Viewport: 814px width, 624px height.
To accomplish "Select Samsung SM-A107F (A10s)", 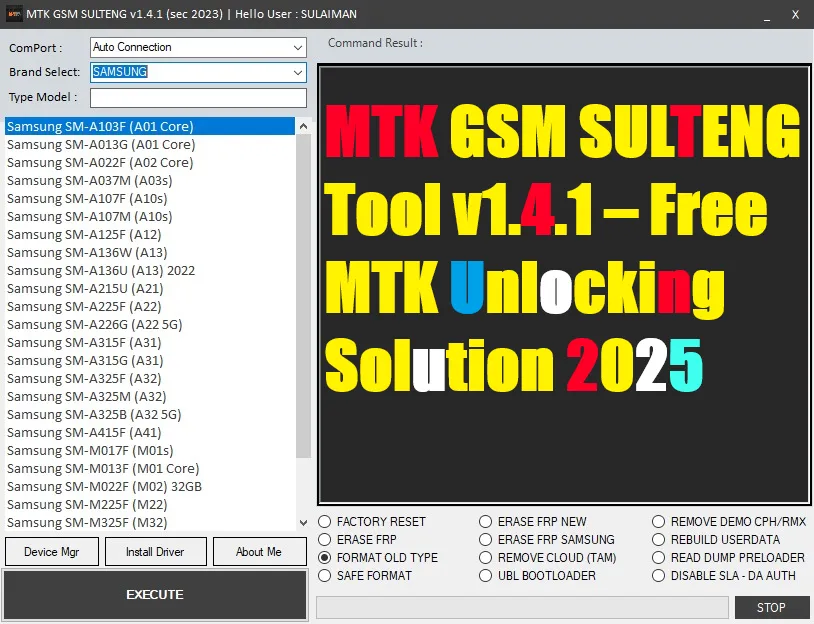I will click(150, 198).
